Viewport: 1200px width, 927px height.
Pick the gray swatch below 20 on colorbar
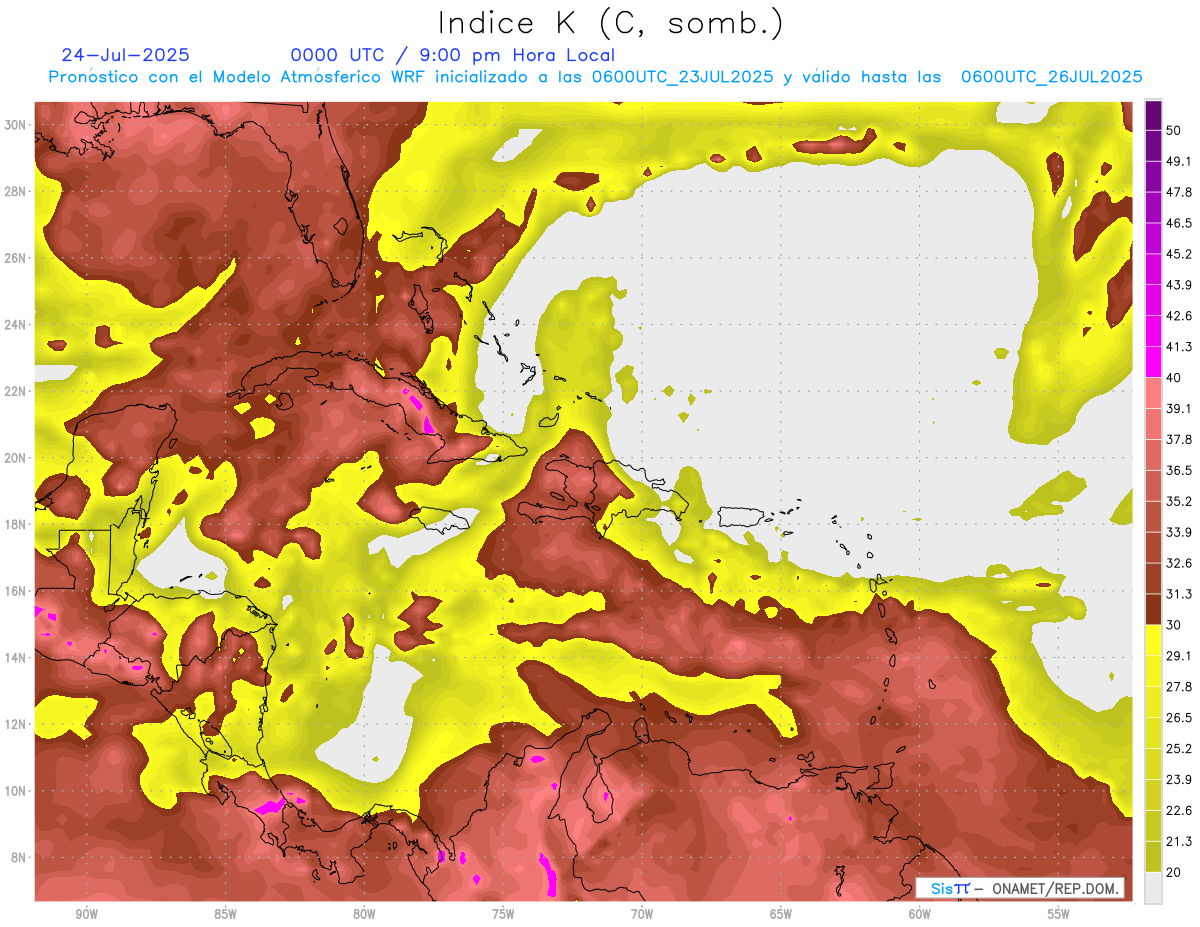click(1153, 888)
